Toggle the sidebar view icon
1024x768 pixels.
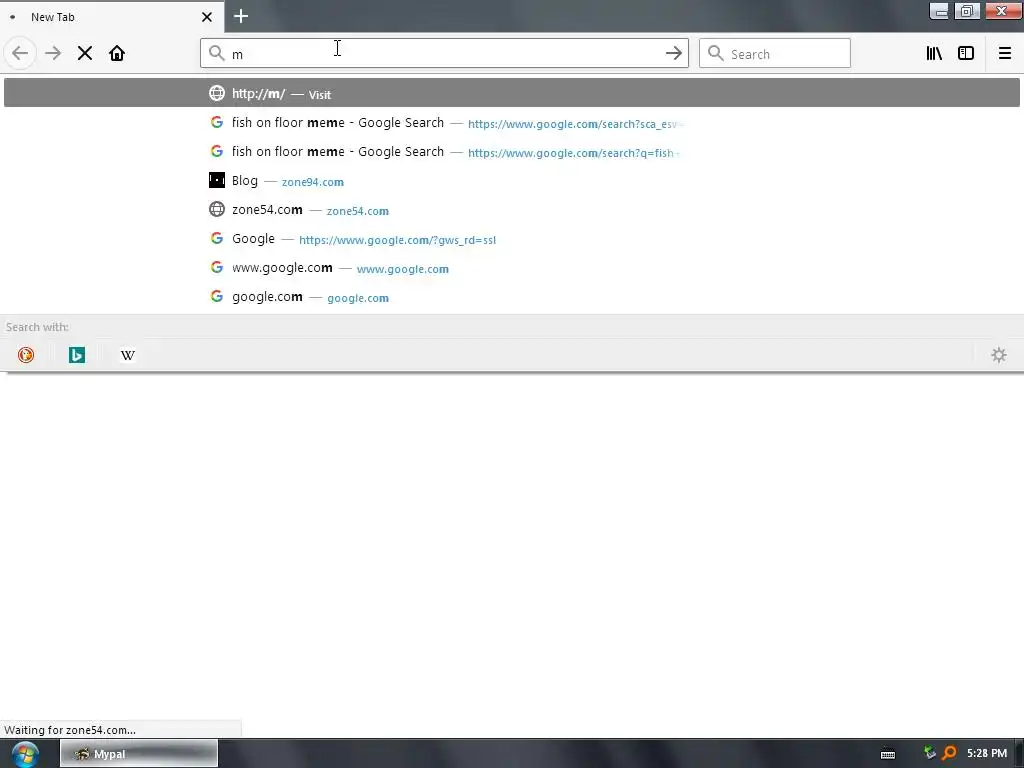(966, 53)
